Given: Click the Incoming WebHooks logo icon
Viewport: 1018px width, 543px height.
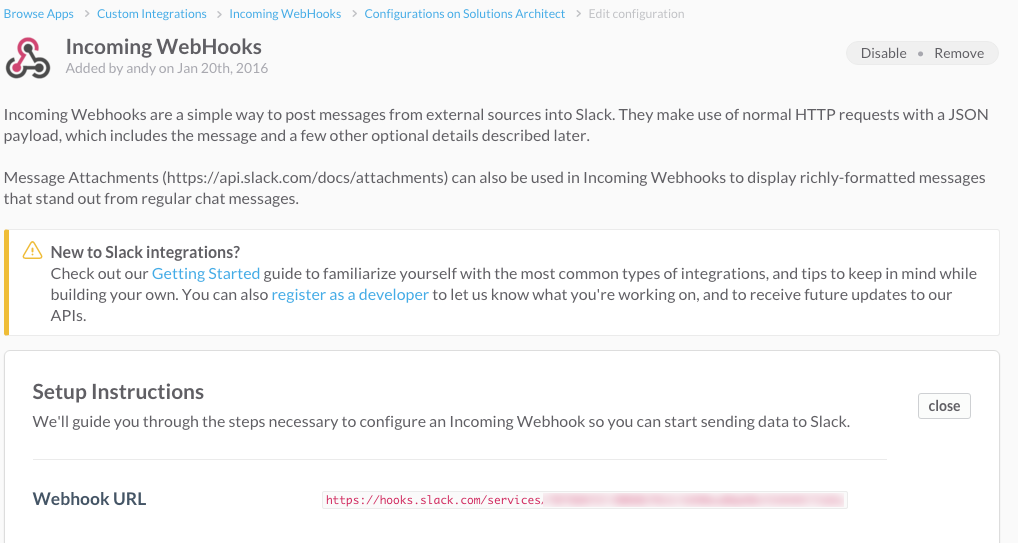Looking at the screenshot, I should [x=28, y=57].
